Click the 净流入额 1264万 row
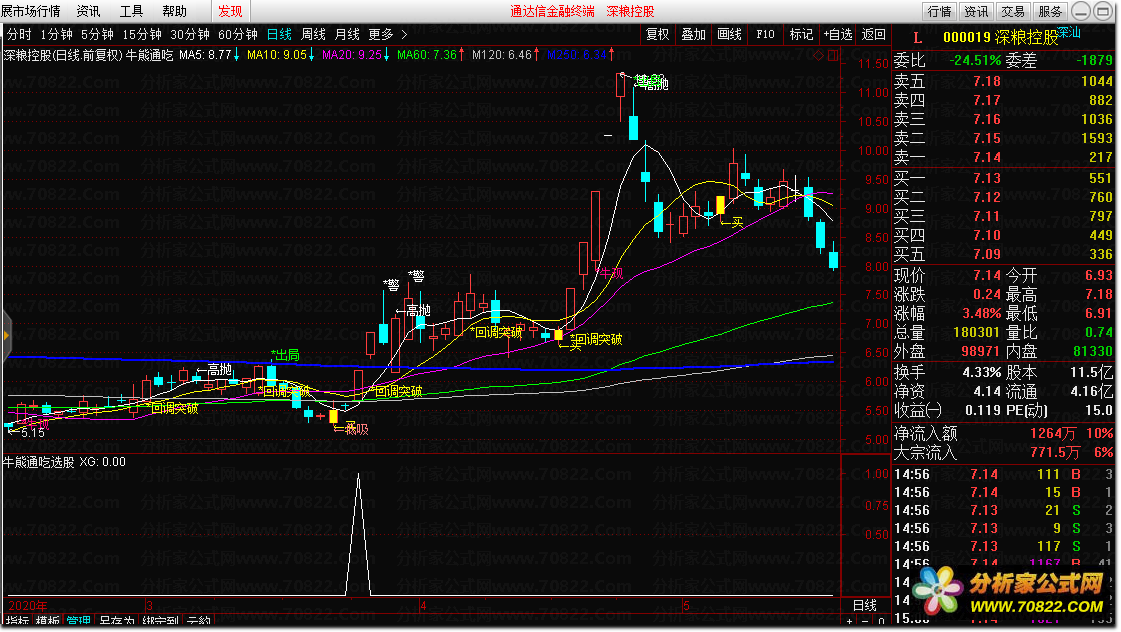 [1004, 433]
